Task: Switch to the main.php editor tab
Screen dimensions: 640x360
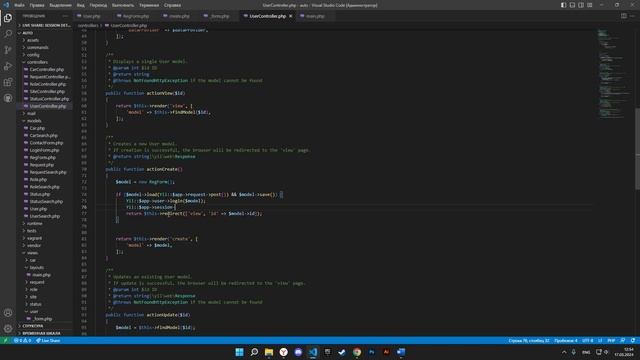Action: point(315,16)
